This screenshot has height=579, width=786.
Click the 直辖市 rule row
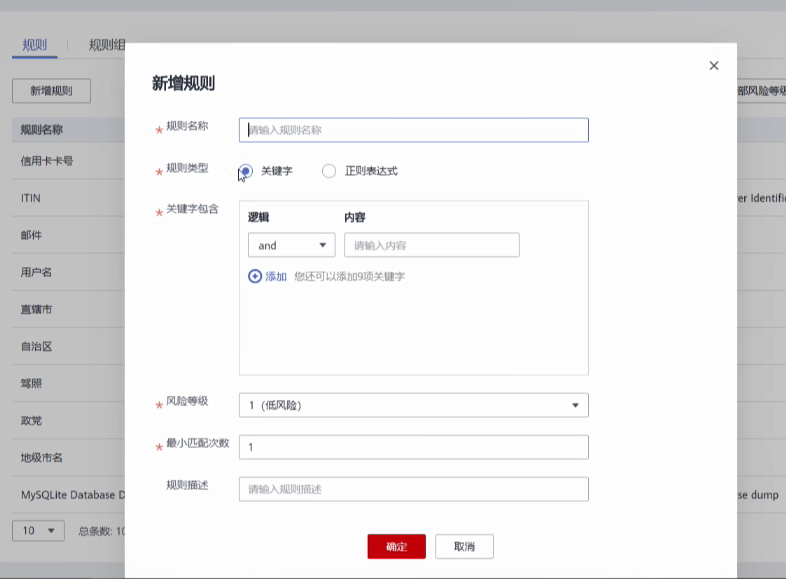click(68, 309)
